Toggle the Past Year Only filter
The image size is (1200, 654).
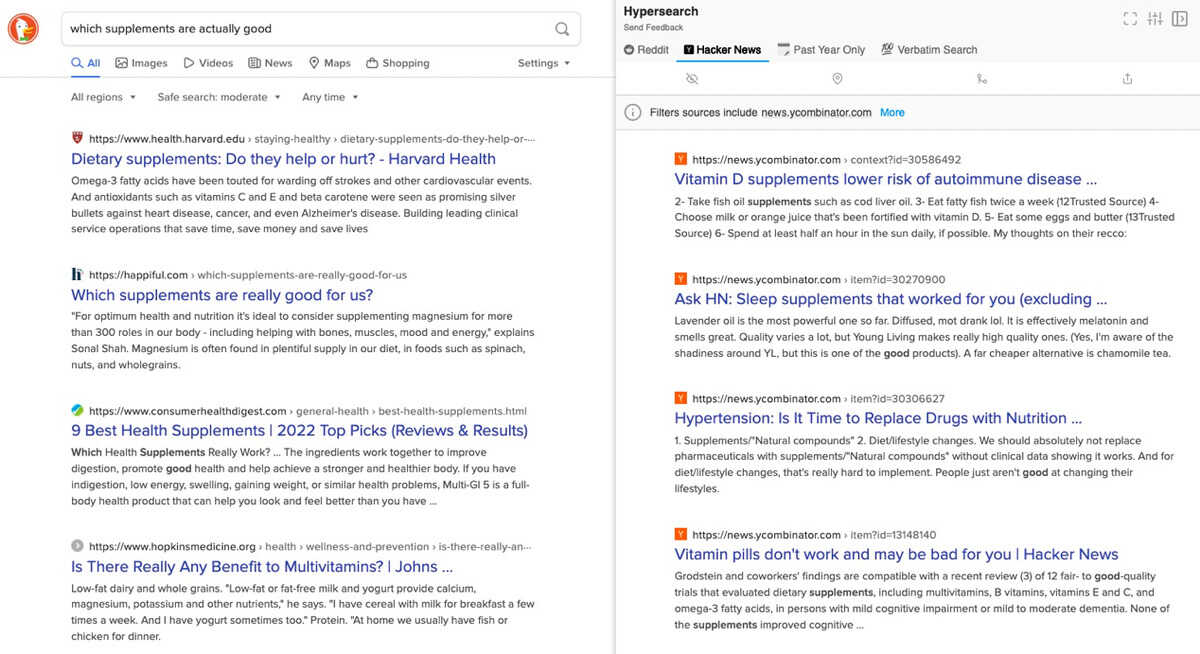click(821, 50)
